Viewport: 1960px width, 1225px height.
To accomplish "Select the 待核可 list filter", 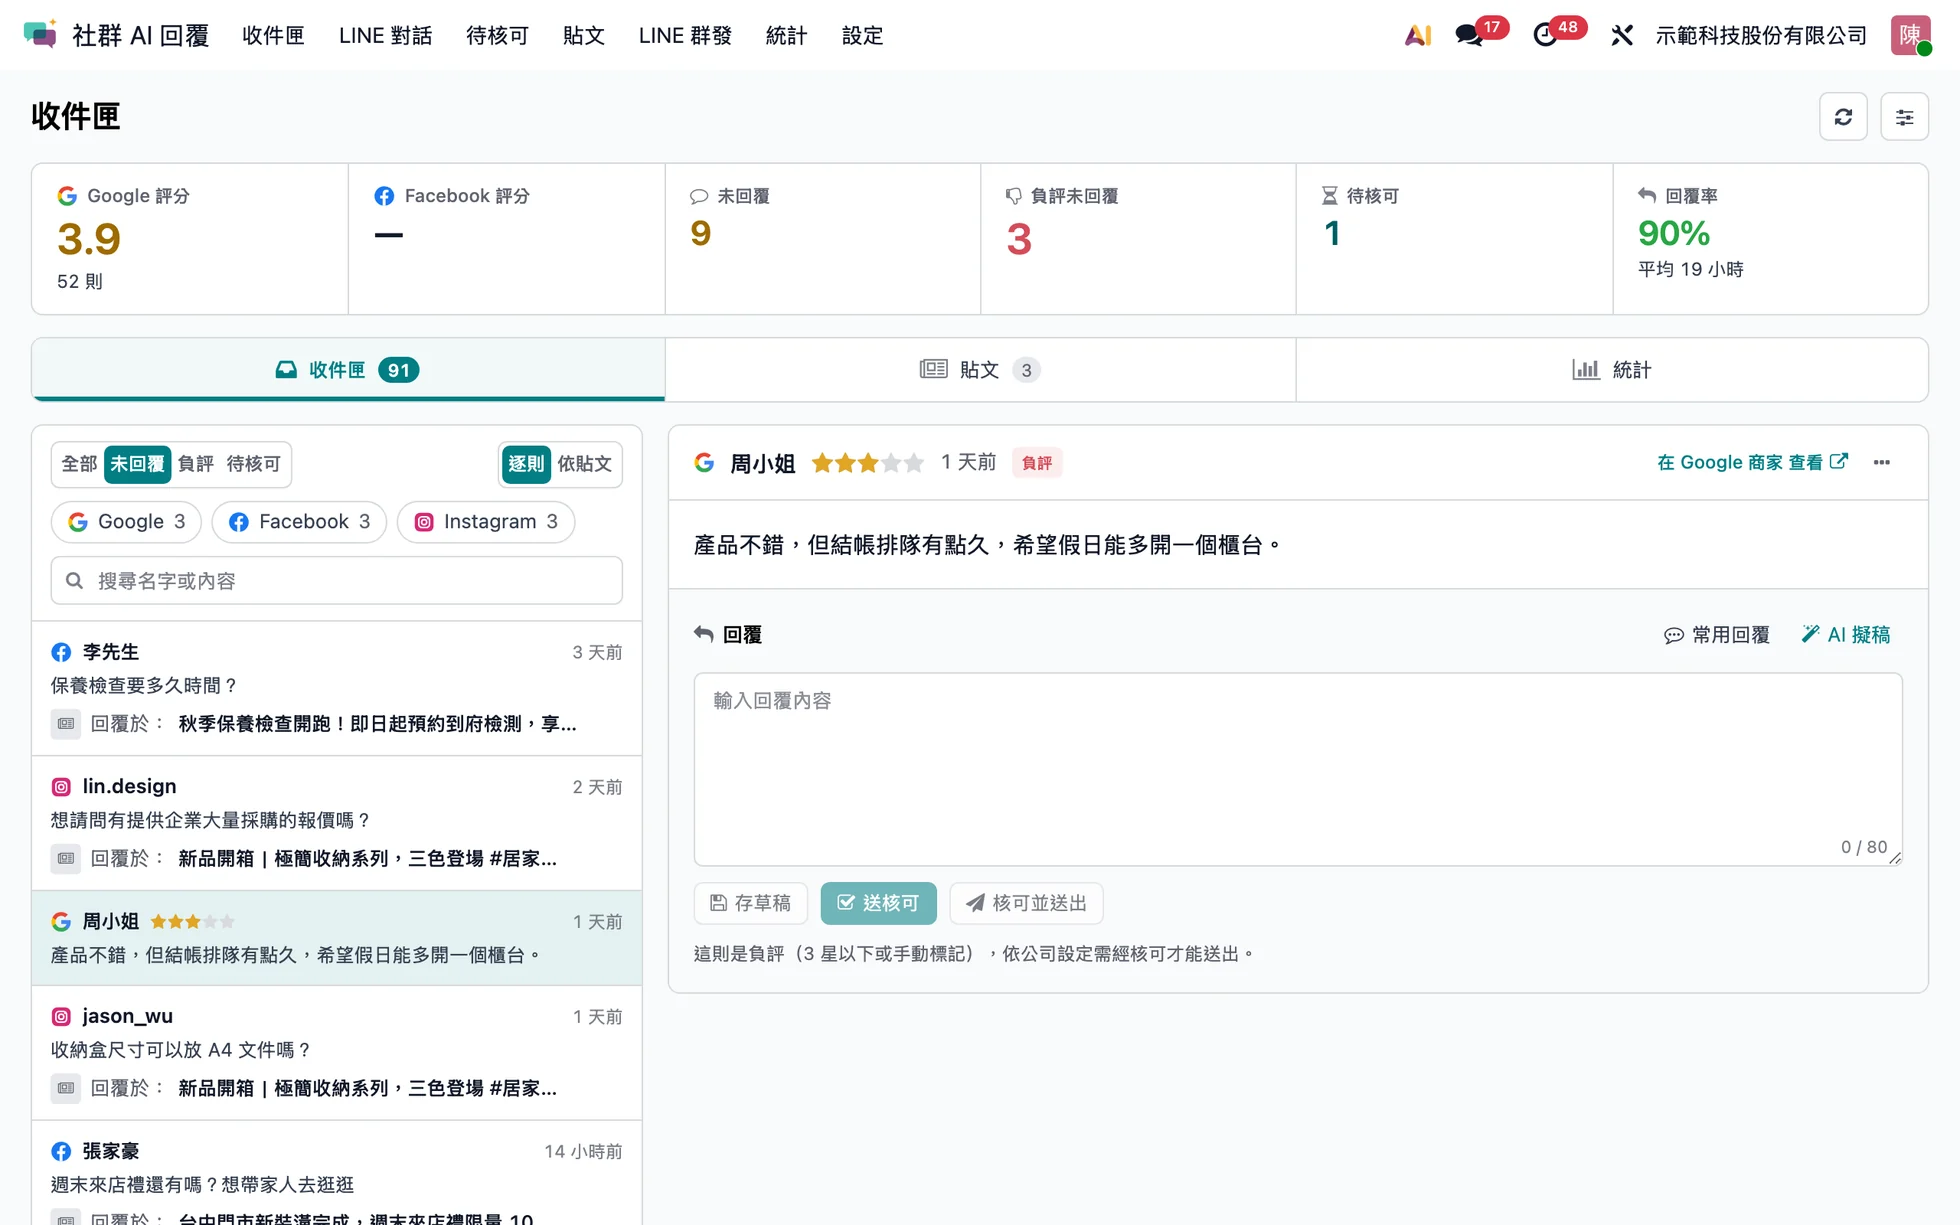I will point(254,464).
